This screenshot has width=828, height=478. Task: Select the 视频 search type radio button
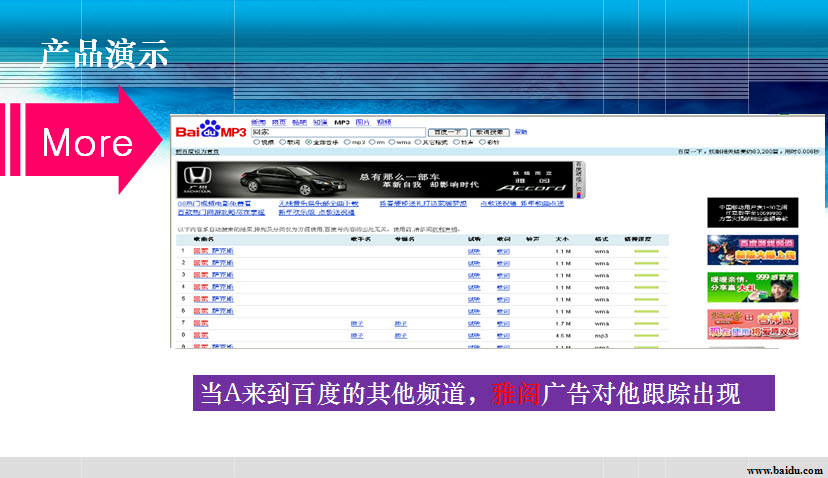pos(257,142)
